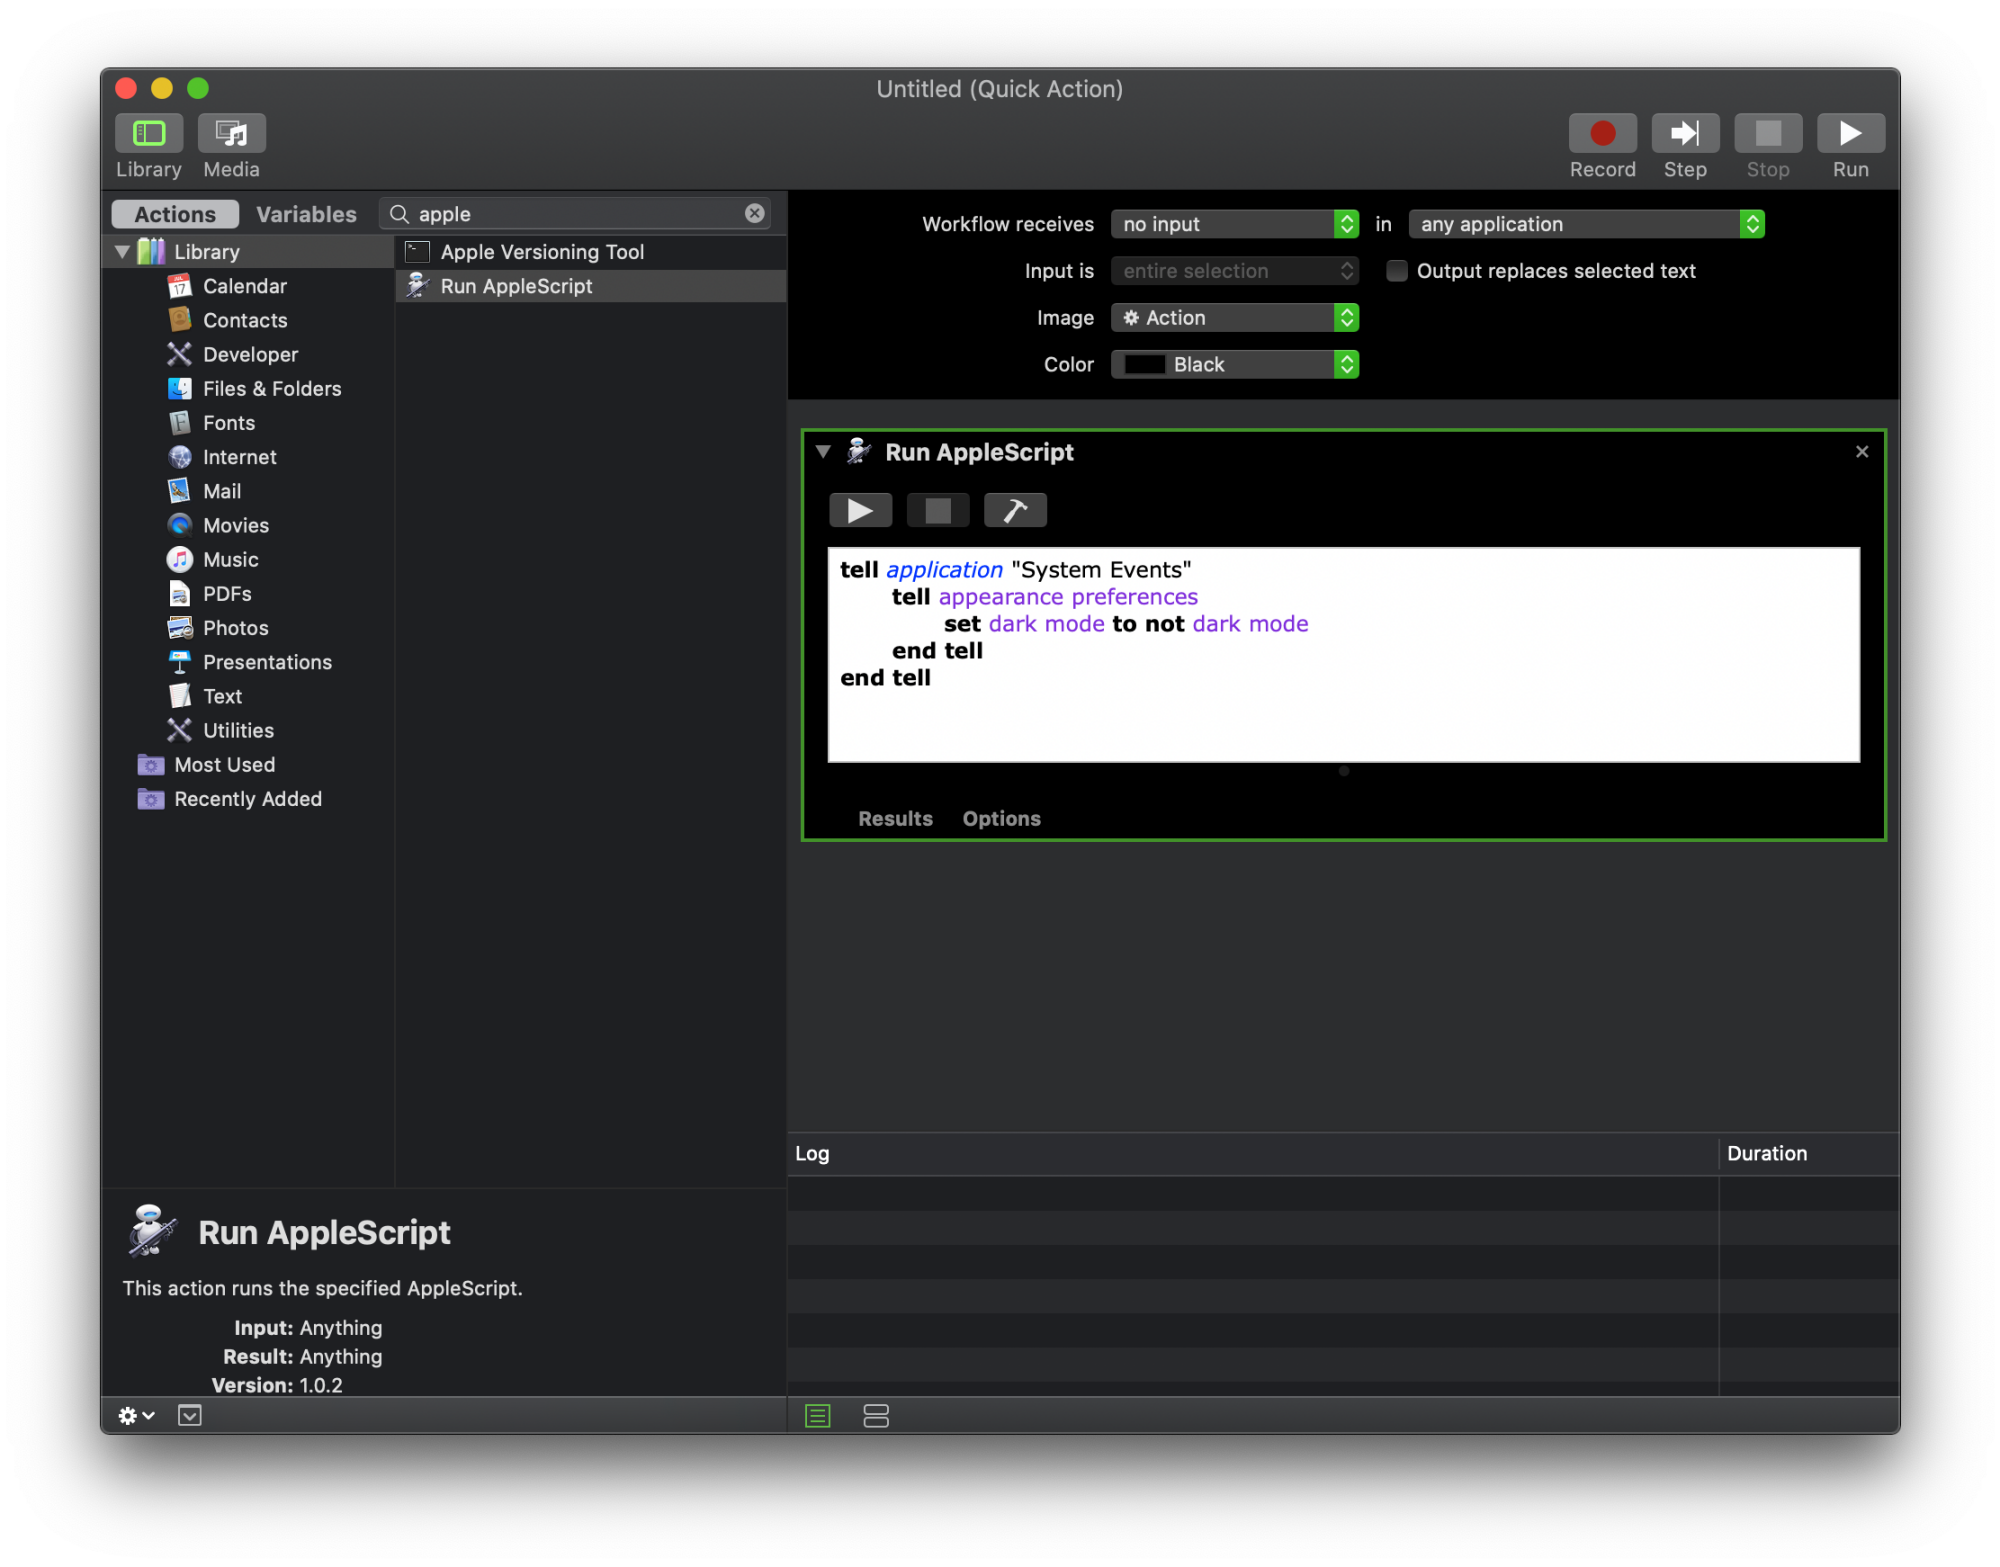Collapse the Library tree
This screenshot has height=1567, width=2000.
pos(122,252)
